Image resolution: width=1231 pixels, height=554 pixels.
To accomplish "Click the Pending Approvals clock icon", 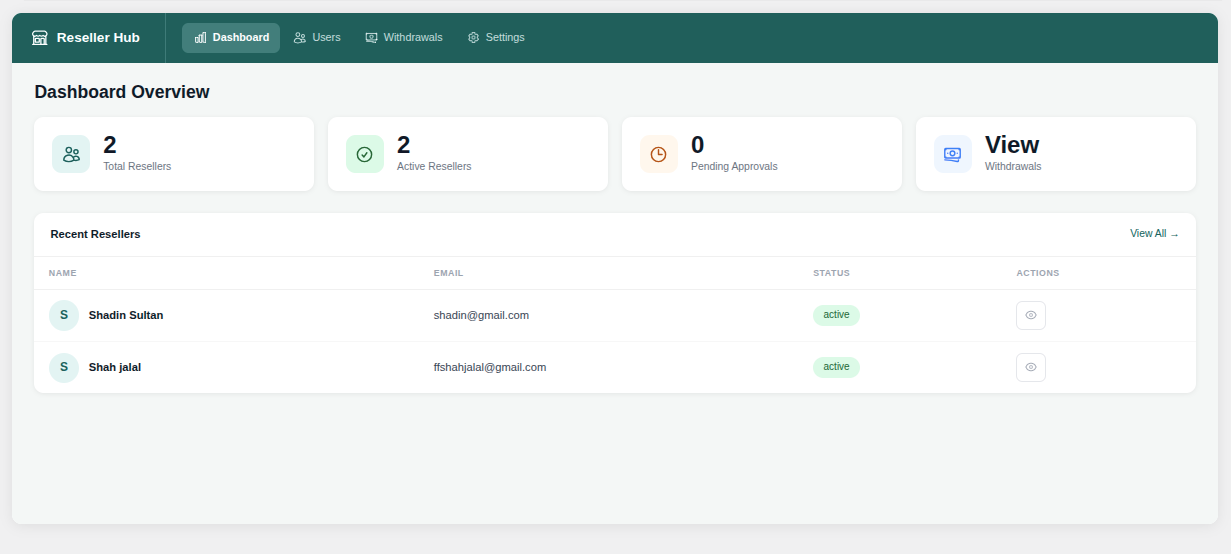I will click(659, 154).
